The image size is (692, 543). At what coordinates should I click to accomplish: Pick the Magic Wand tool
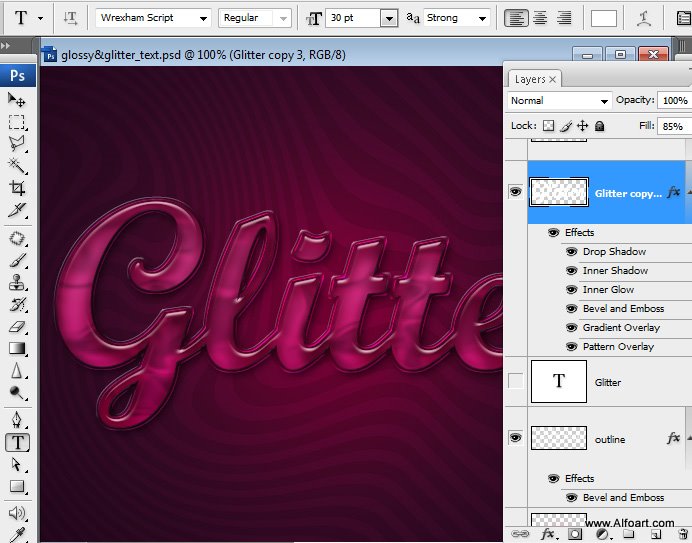pos(17,165)
